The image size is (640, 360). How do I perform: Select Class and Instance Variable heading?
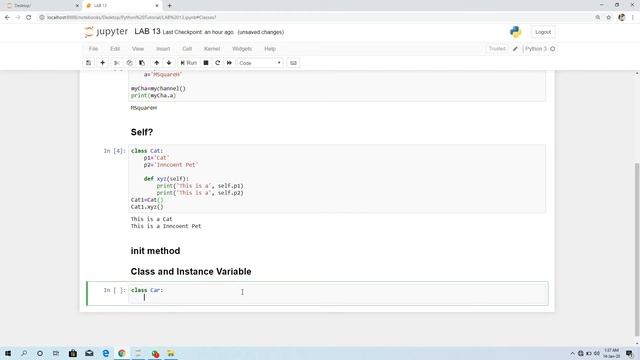coord(191,271)
